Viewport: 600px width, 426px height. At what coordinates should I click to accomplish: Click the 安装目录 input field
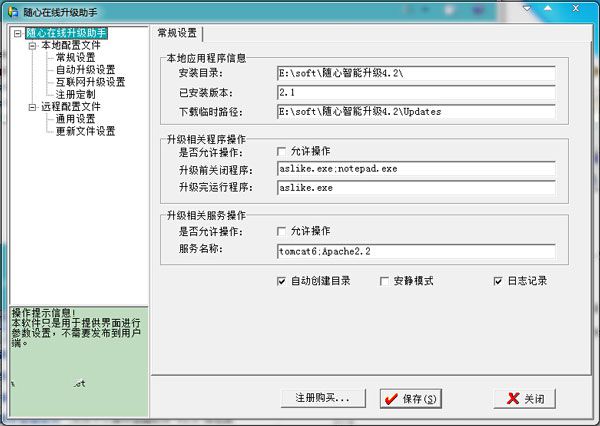click(x=415, y=73)
